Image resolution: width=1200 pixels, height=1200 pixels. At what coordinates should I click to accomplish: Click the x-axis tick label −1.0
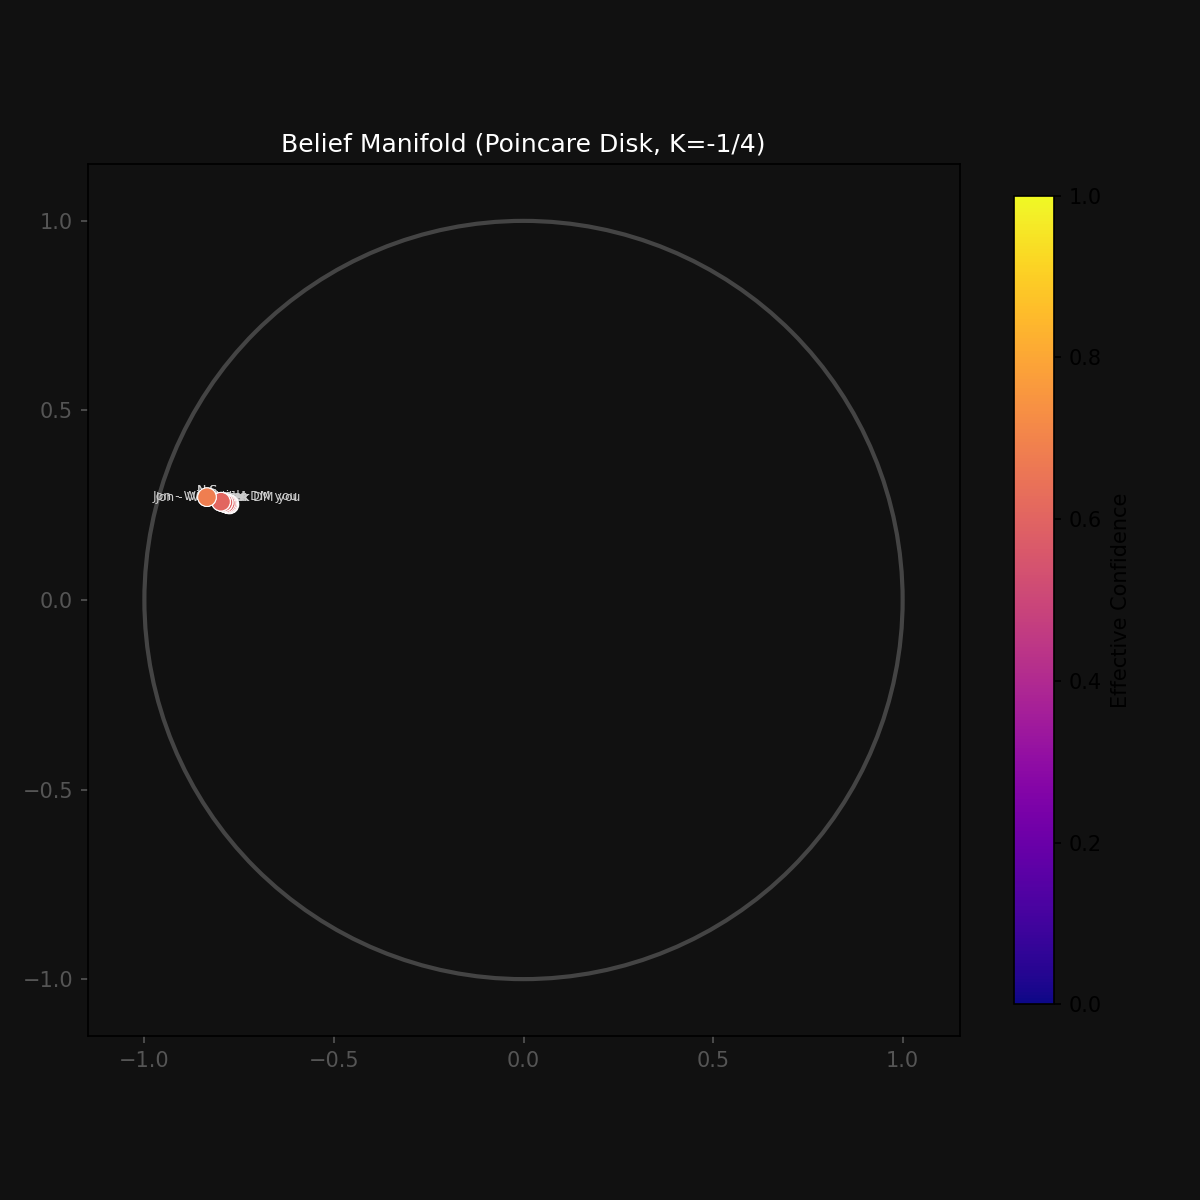tap(144, 1060)
